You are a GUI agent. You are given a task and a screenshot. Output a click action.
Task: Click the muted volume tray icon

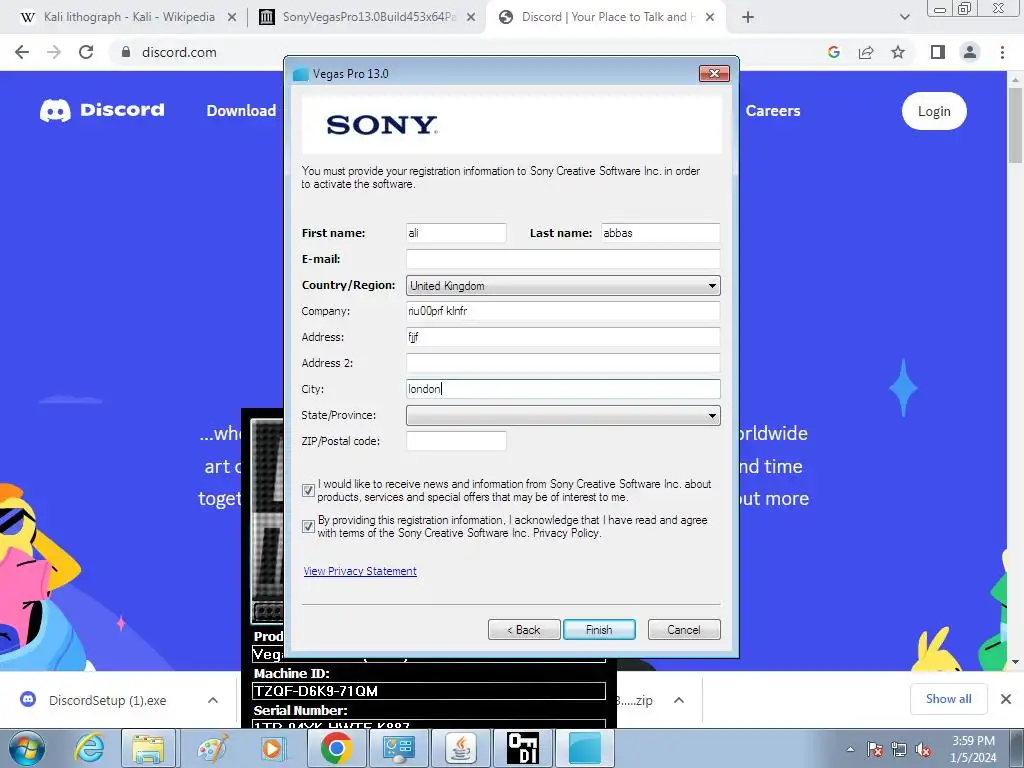pos(923,750)
